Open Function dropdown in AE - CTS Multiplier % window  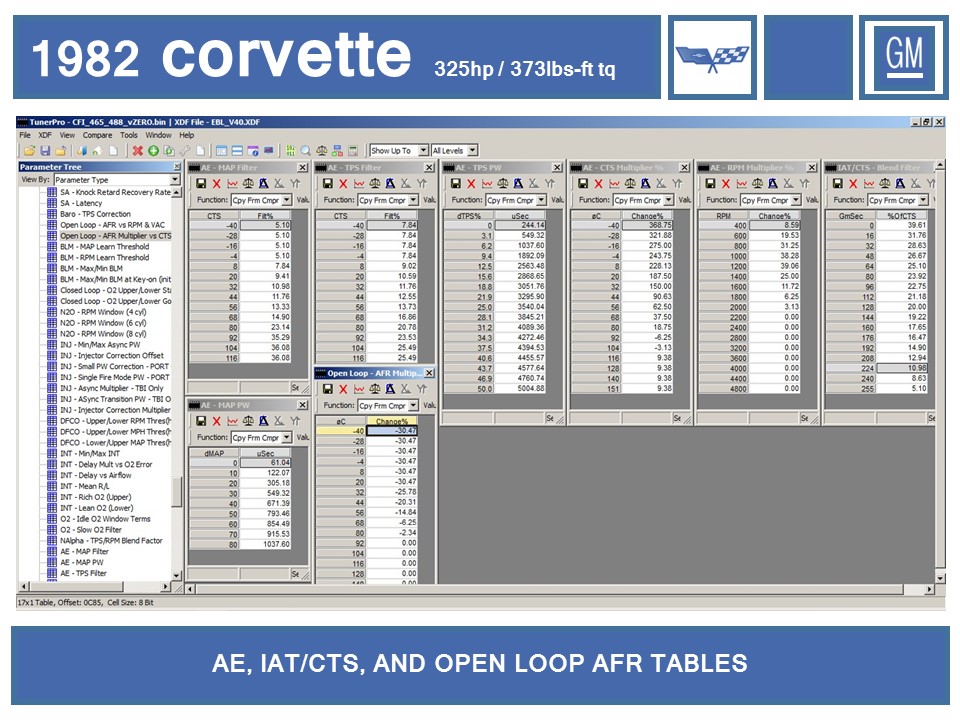[669, 200]
